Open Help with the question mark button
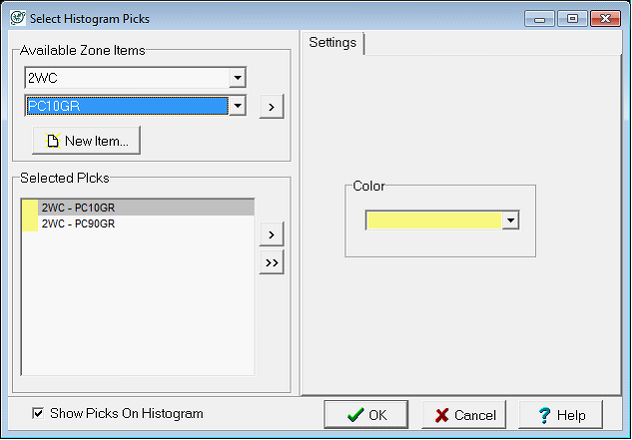Viewport: 632px width, 440px height. click(x=560, y=415)
